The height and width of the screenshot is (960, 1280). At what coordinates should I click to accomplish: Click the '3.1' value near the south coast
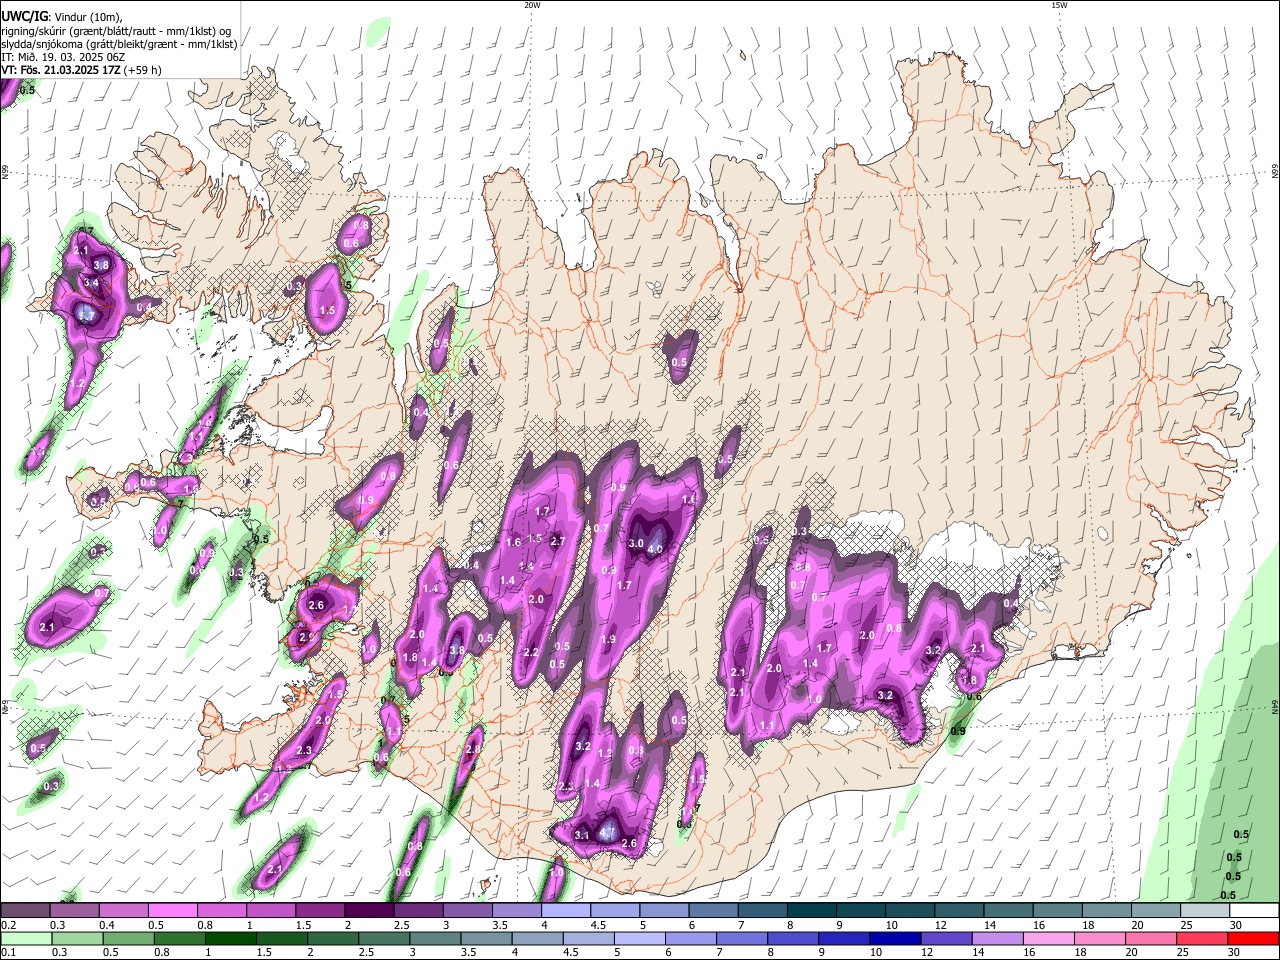583,835
